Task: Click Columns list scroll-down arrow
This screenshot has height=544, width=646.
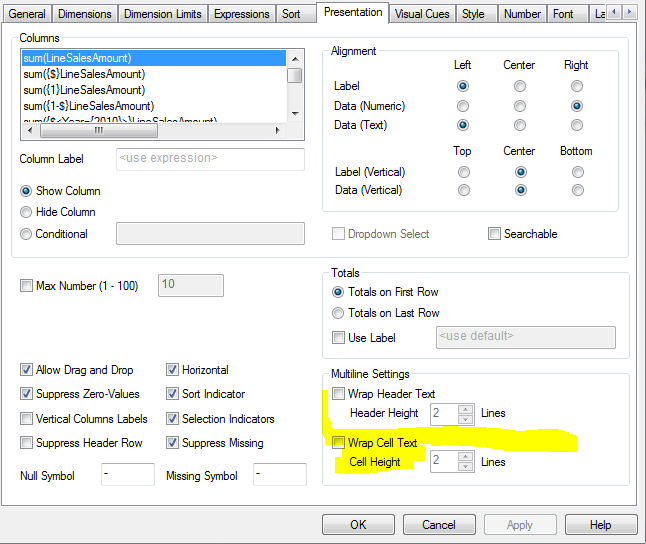Action: [x=295, y=114]
